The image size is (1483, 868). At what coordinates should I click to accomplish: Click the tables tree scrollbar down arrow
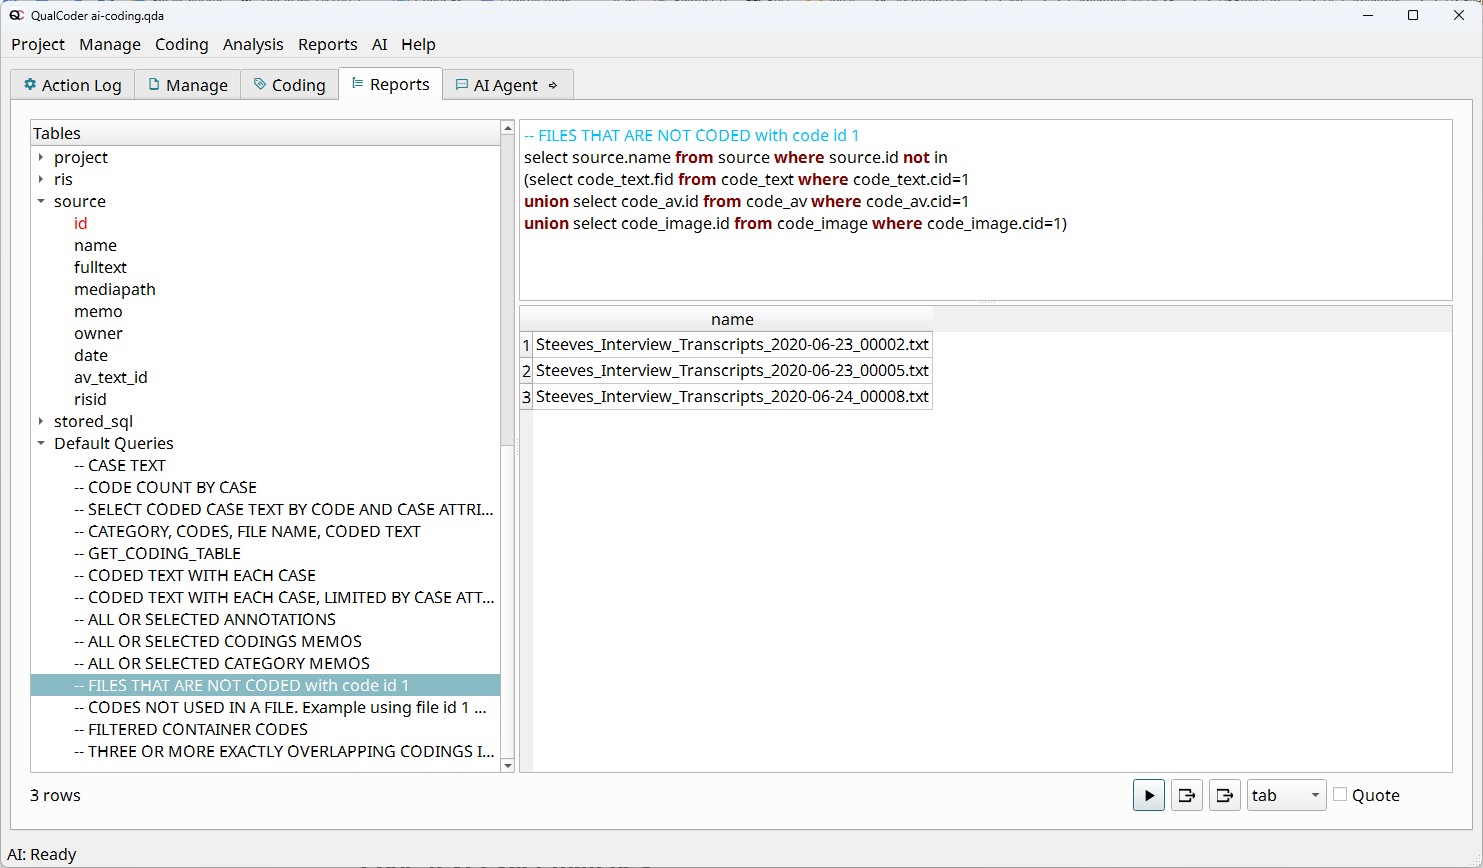[x=507, y=765]
